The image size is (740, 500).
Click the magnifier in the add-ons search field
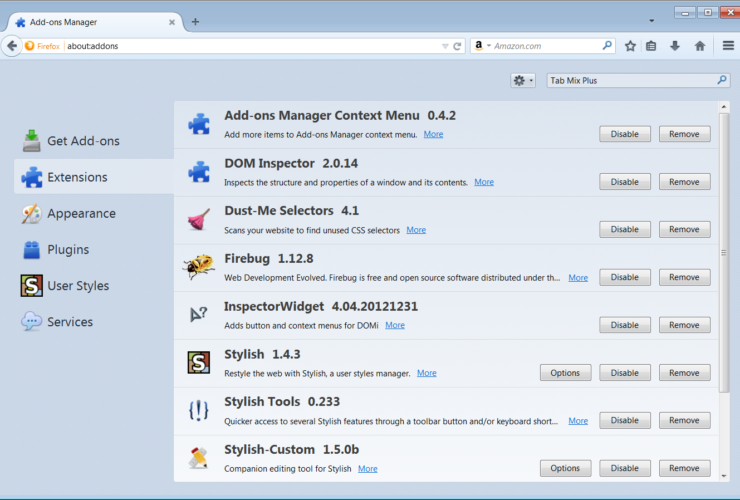(x=722, y=80)
